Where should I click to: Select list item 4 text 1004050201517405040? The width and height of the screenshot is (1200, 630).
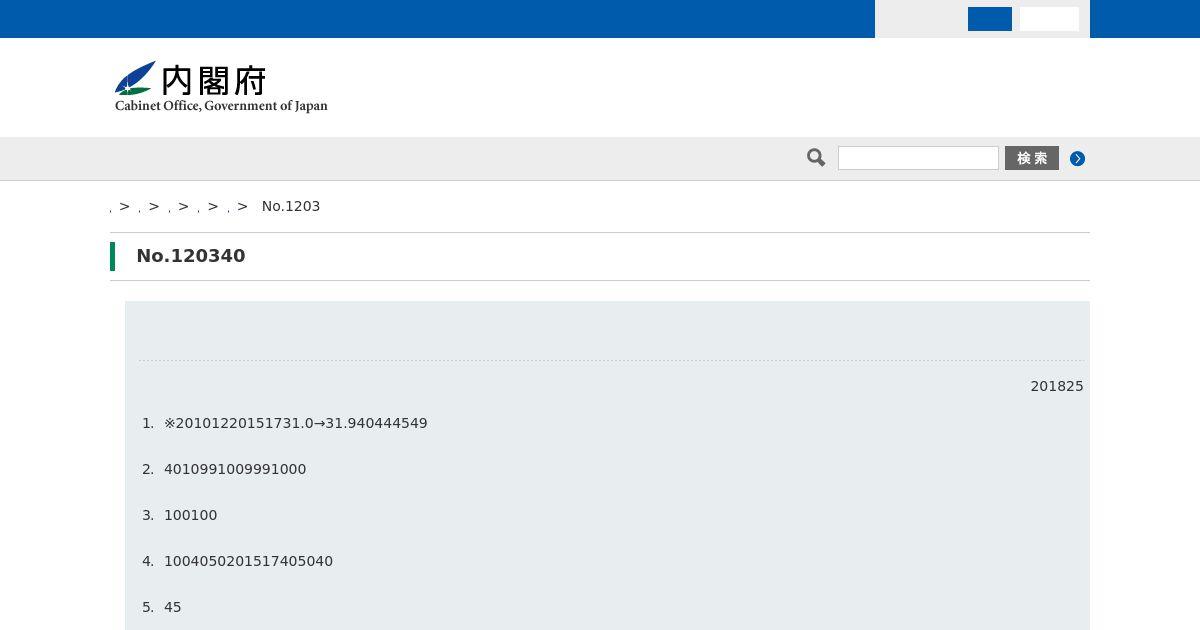pyautogui.click(x=248, y=561)
